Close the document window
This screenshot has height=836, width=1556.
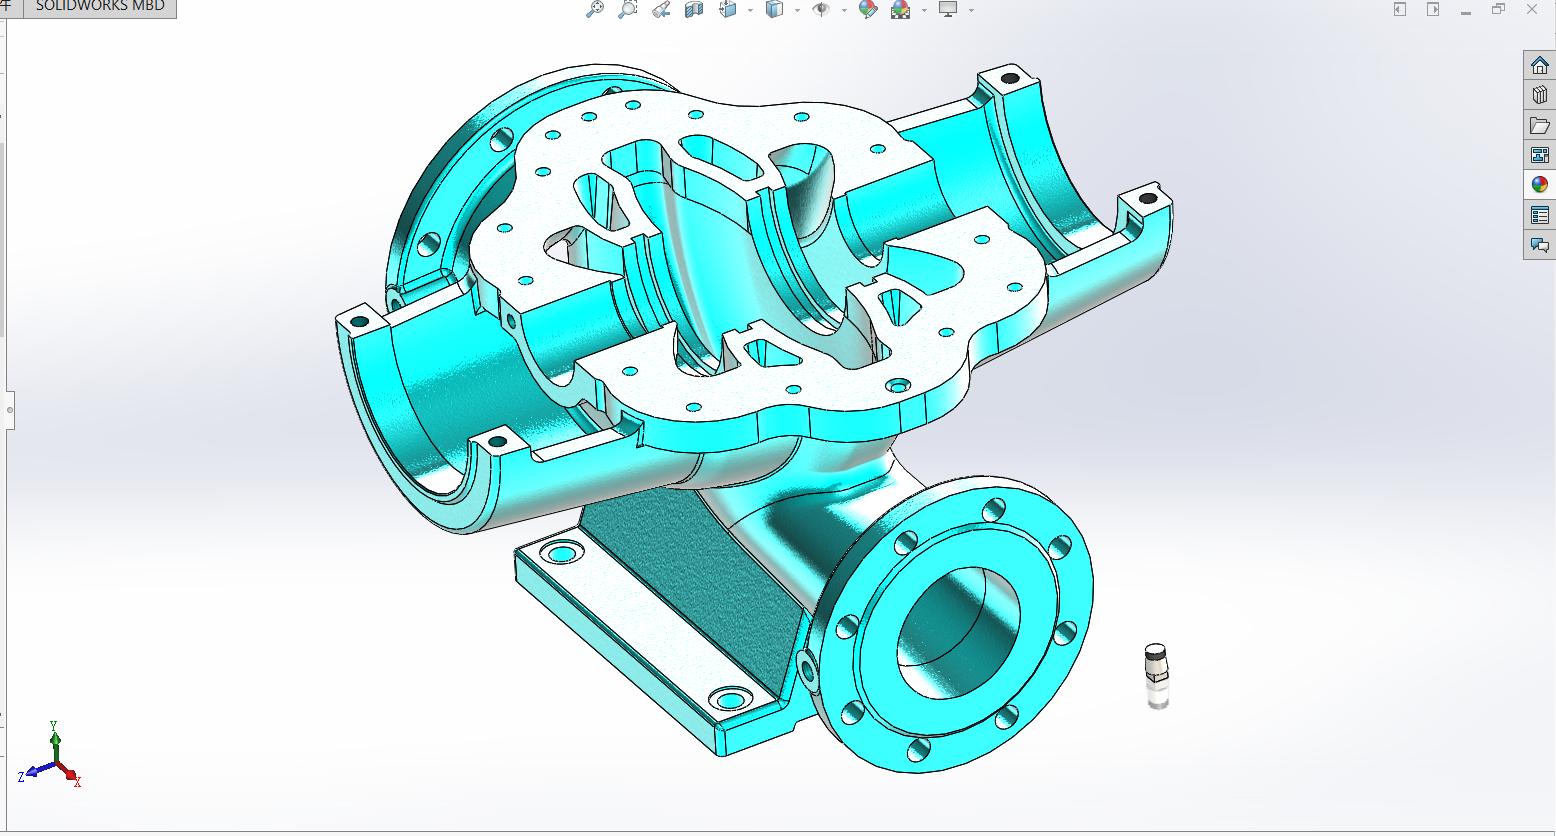point(1531,9)
